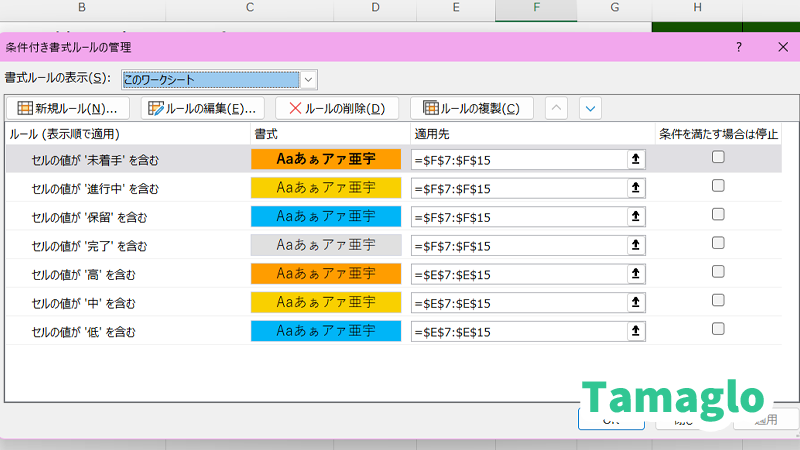
Task: Open the 書式ルールの表示 dropdown
Action: pos(308,79)
